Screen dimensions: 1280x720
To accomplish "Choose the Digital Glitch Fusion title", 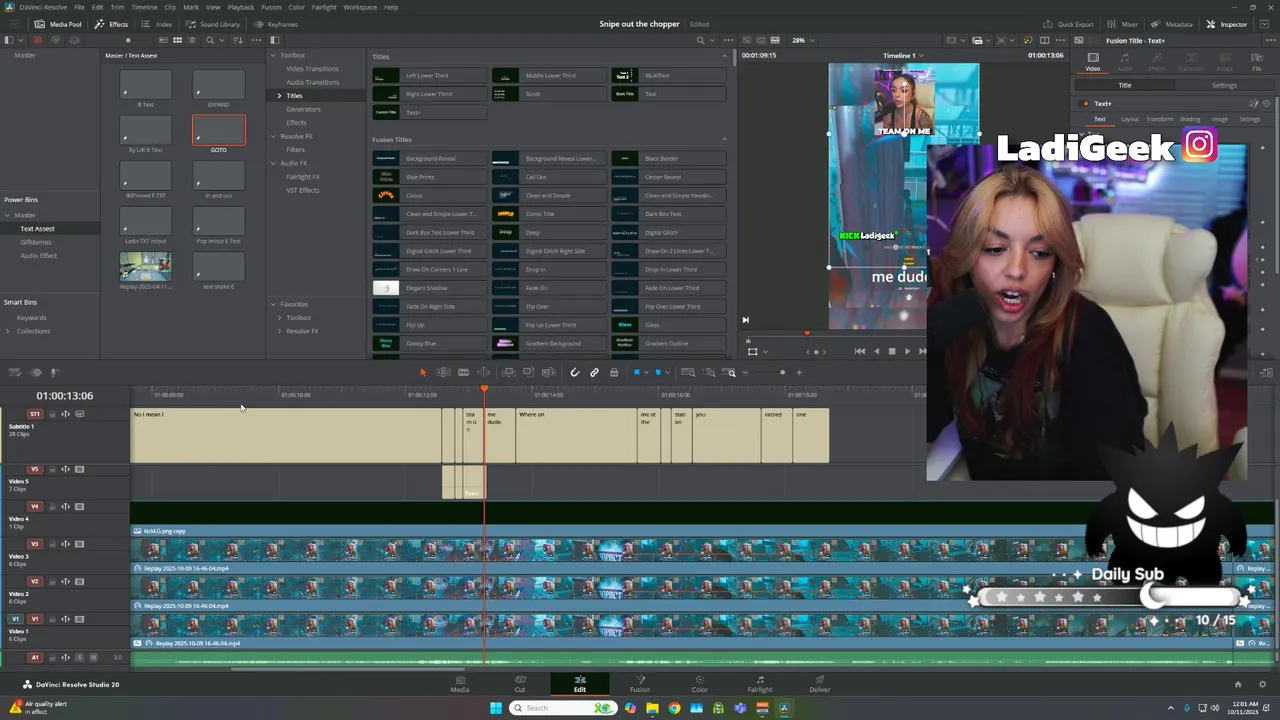I will (668, 232).
